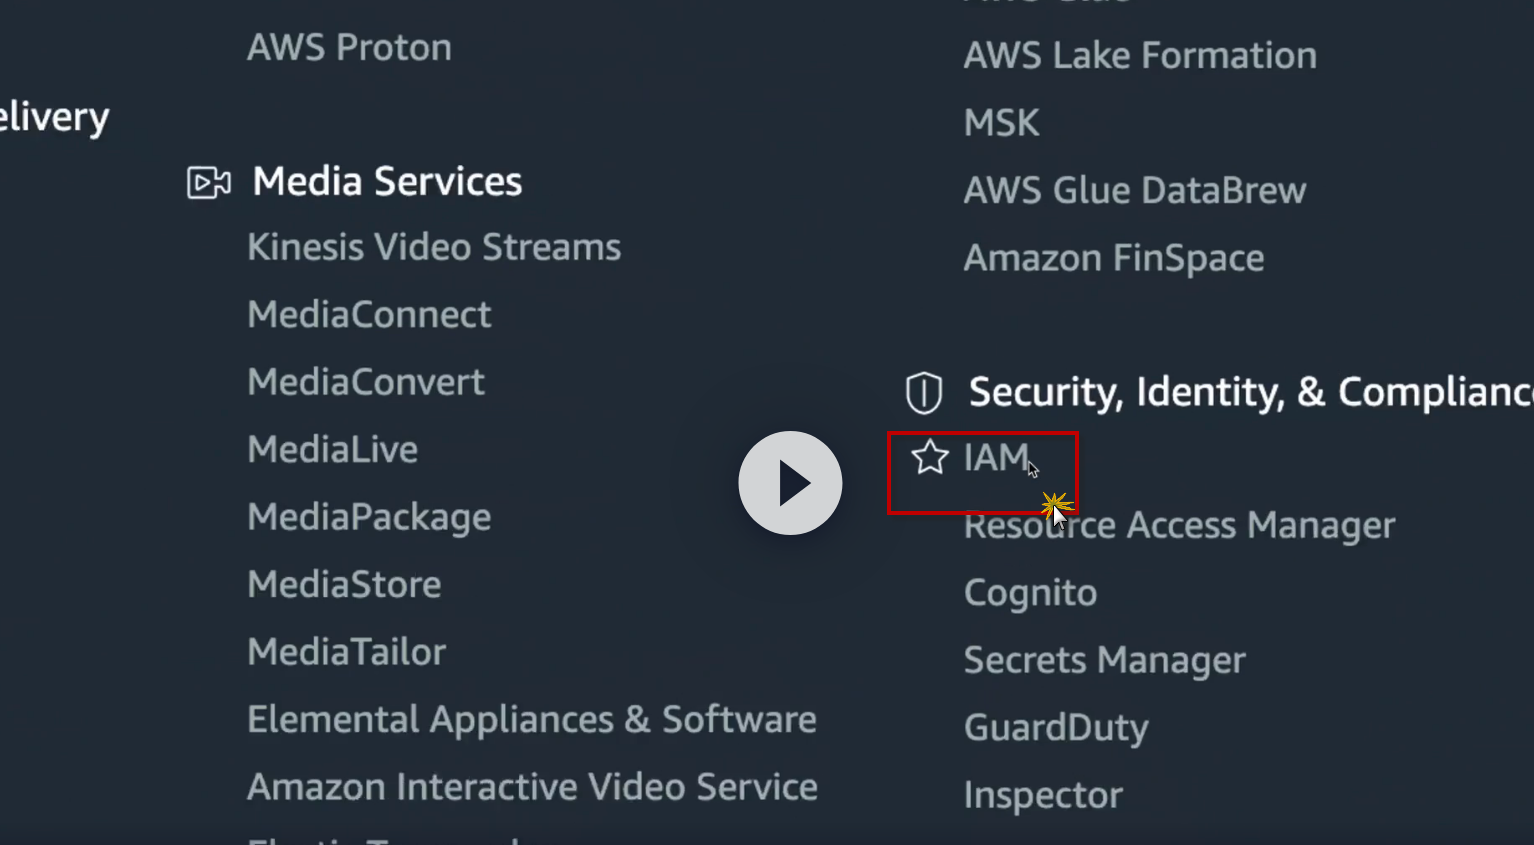Go to MediaConvert

[366, 382]
